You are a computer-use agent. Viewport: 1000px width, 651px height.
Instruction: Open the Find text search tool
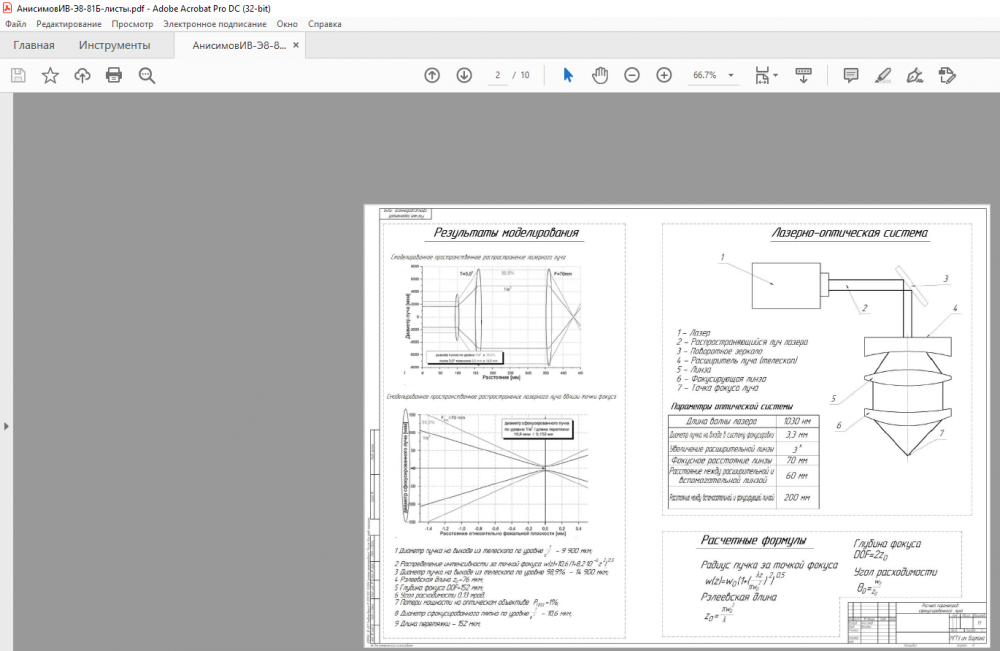147,75
